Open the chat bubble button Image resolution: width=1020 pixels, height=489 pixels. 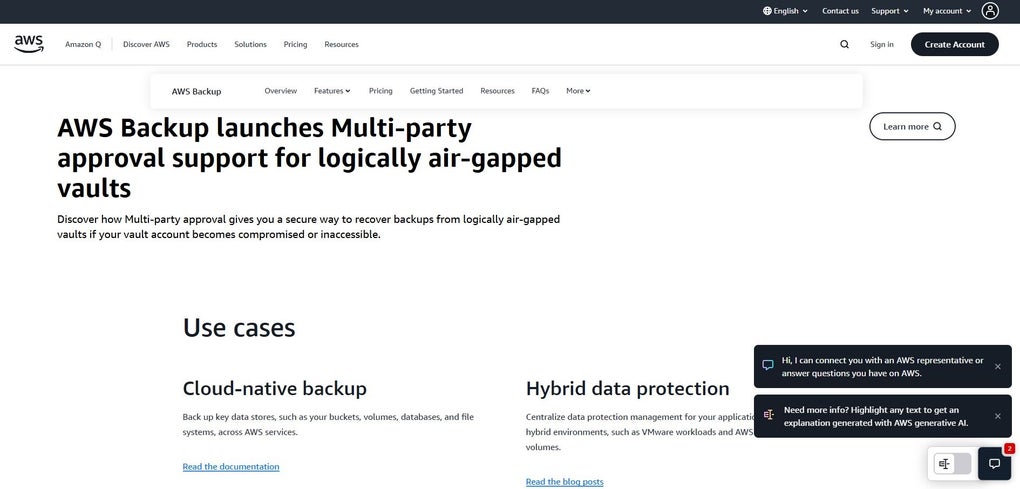pos(994,463)
